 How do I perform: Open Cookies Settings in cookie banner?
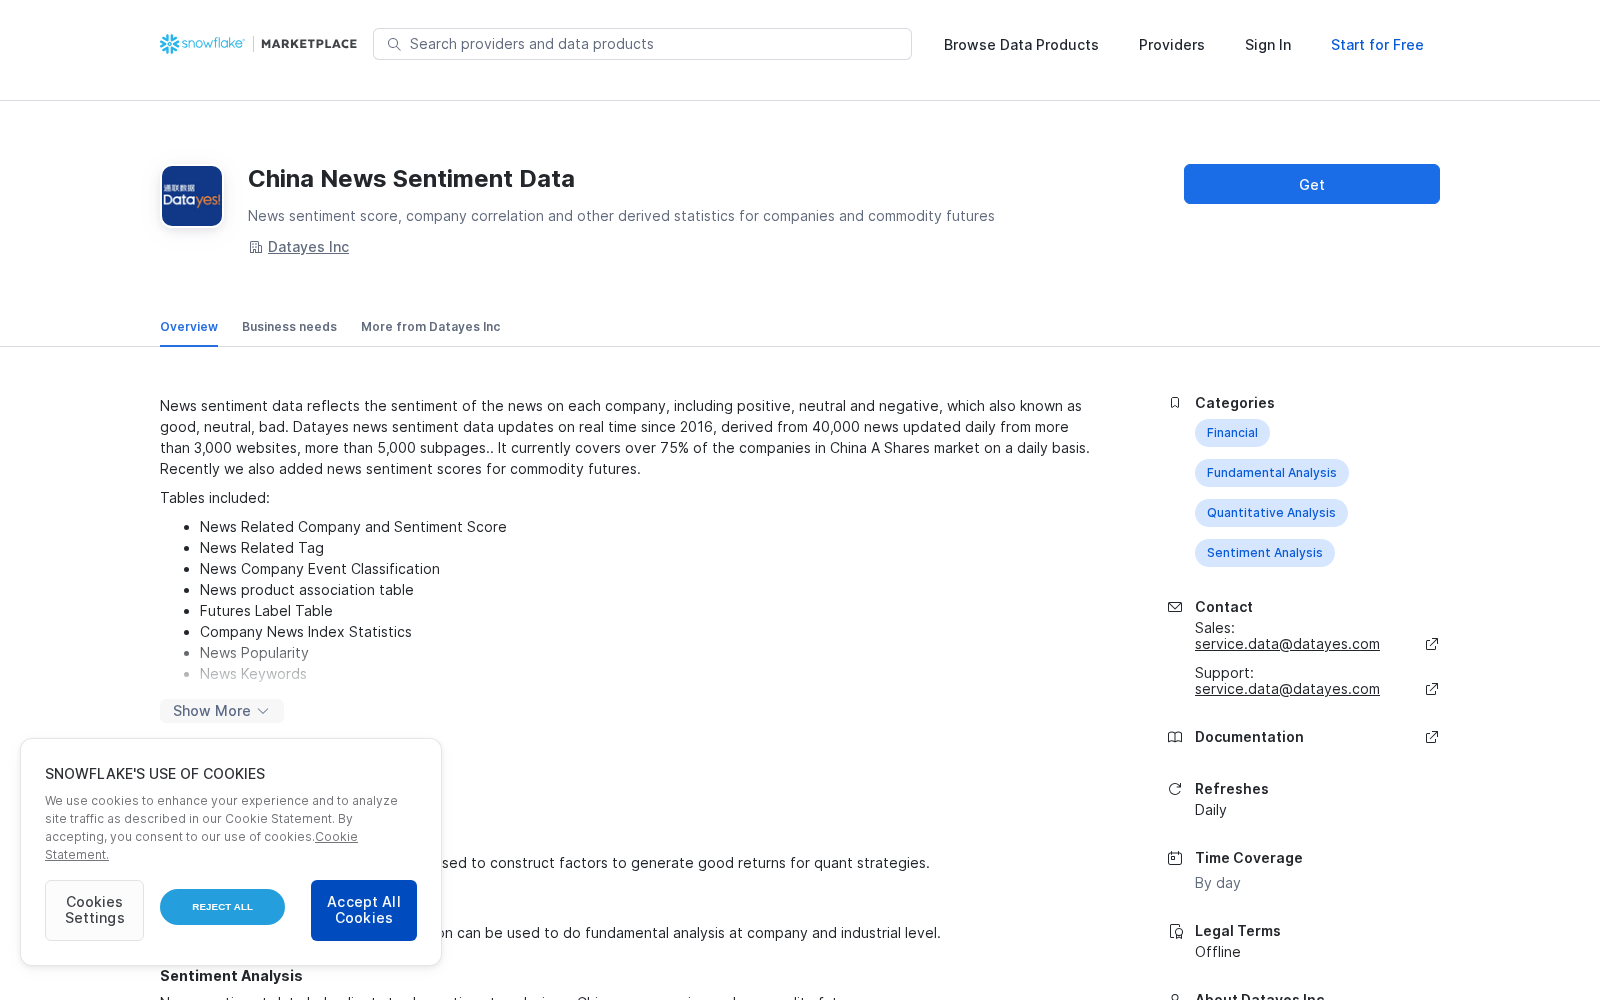click(x=94, y=910)
